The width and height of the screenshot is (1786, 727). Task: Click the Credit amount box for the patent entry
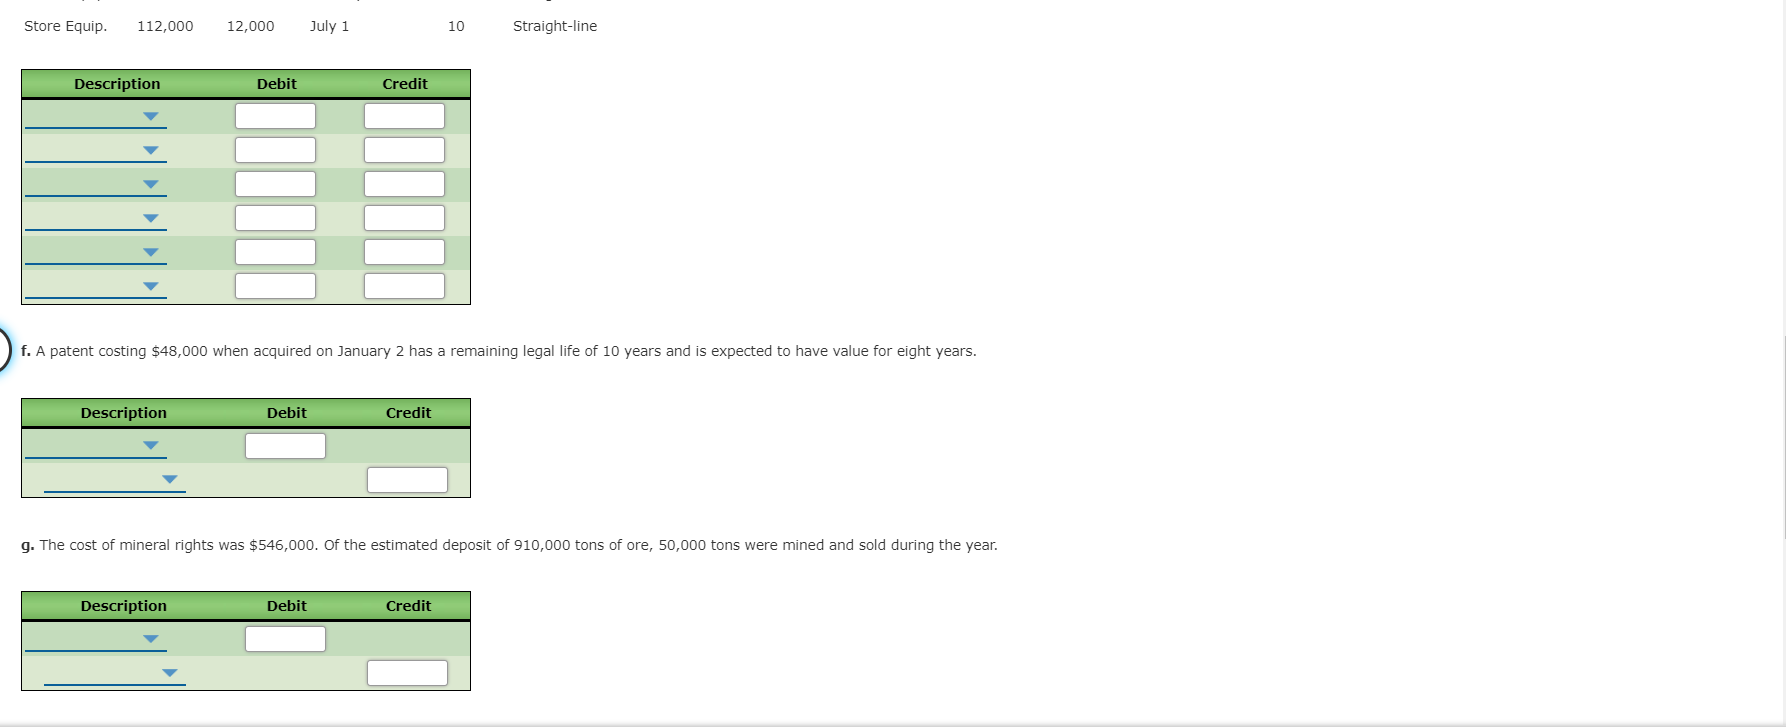pos(407,479)
